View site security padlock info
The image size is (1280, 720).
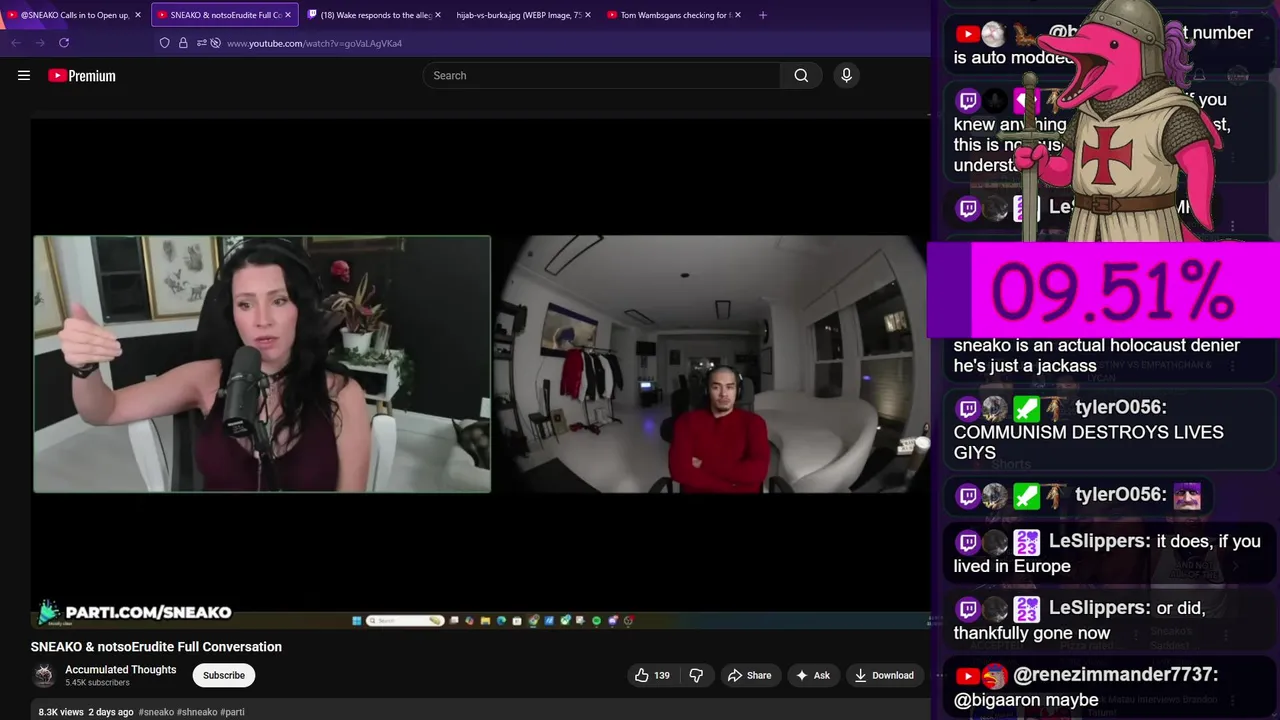(x=183, y=43)
